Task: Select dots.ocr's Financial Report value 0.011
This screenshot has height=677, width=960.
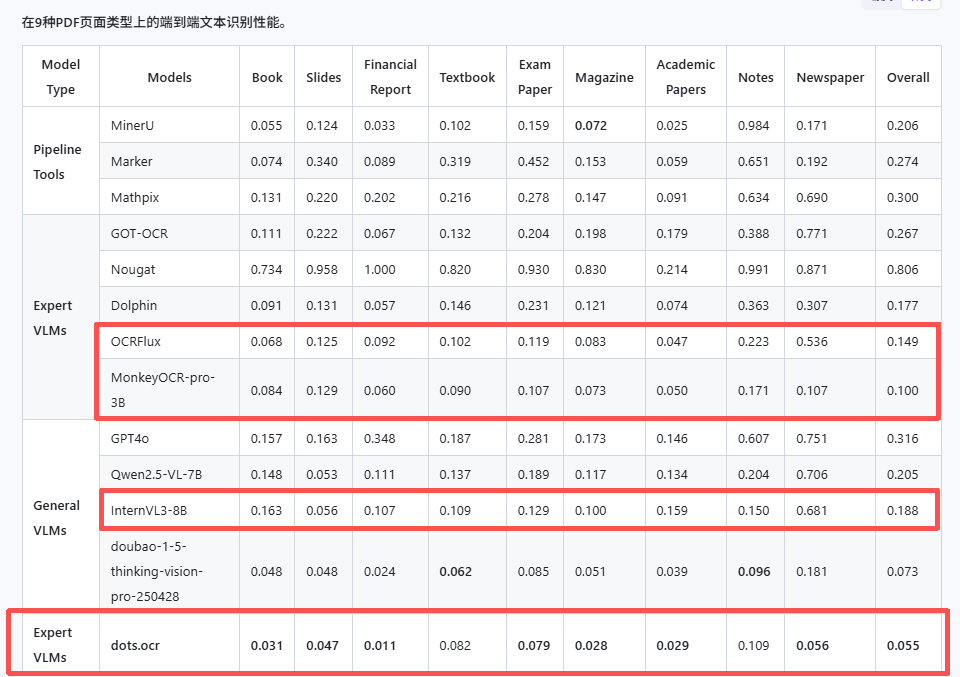Action: (380, 646)
